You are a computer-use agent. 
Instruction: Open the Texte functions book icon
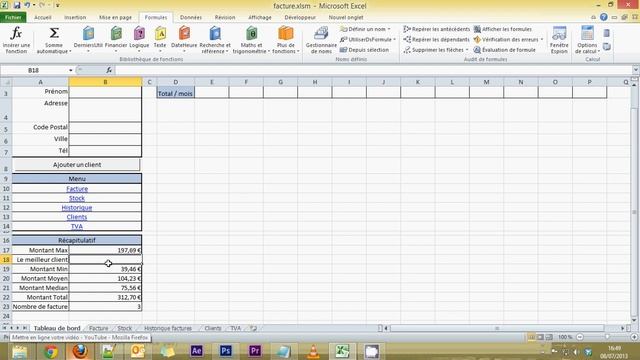pos(160,33)
